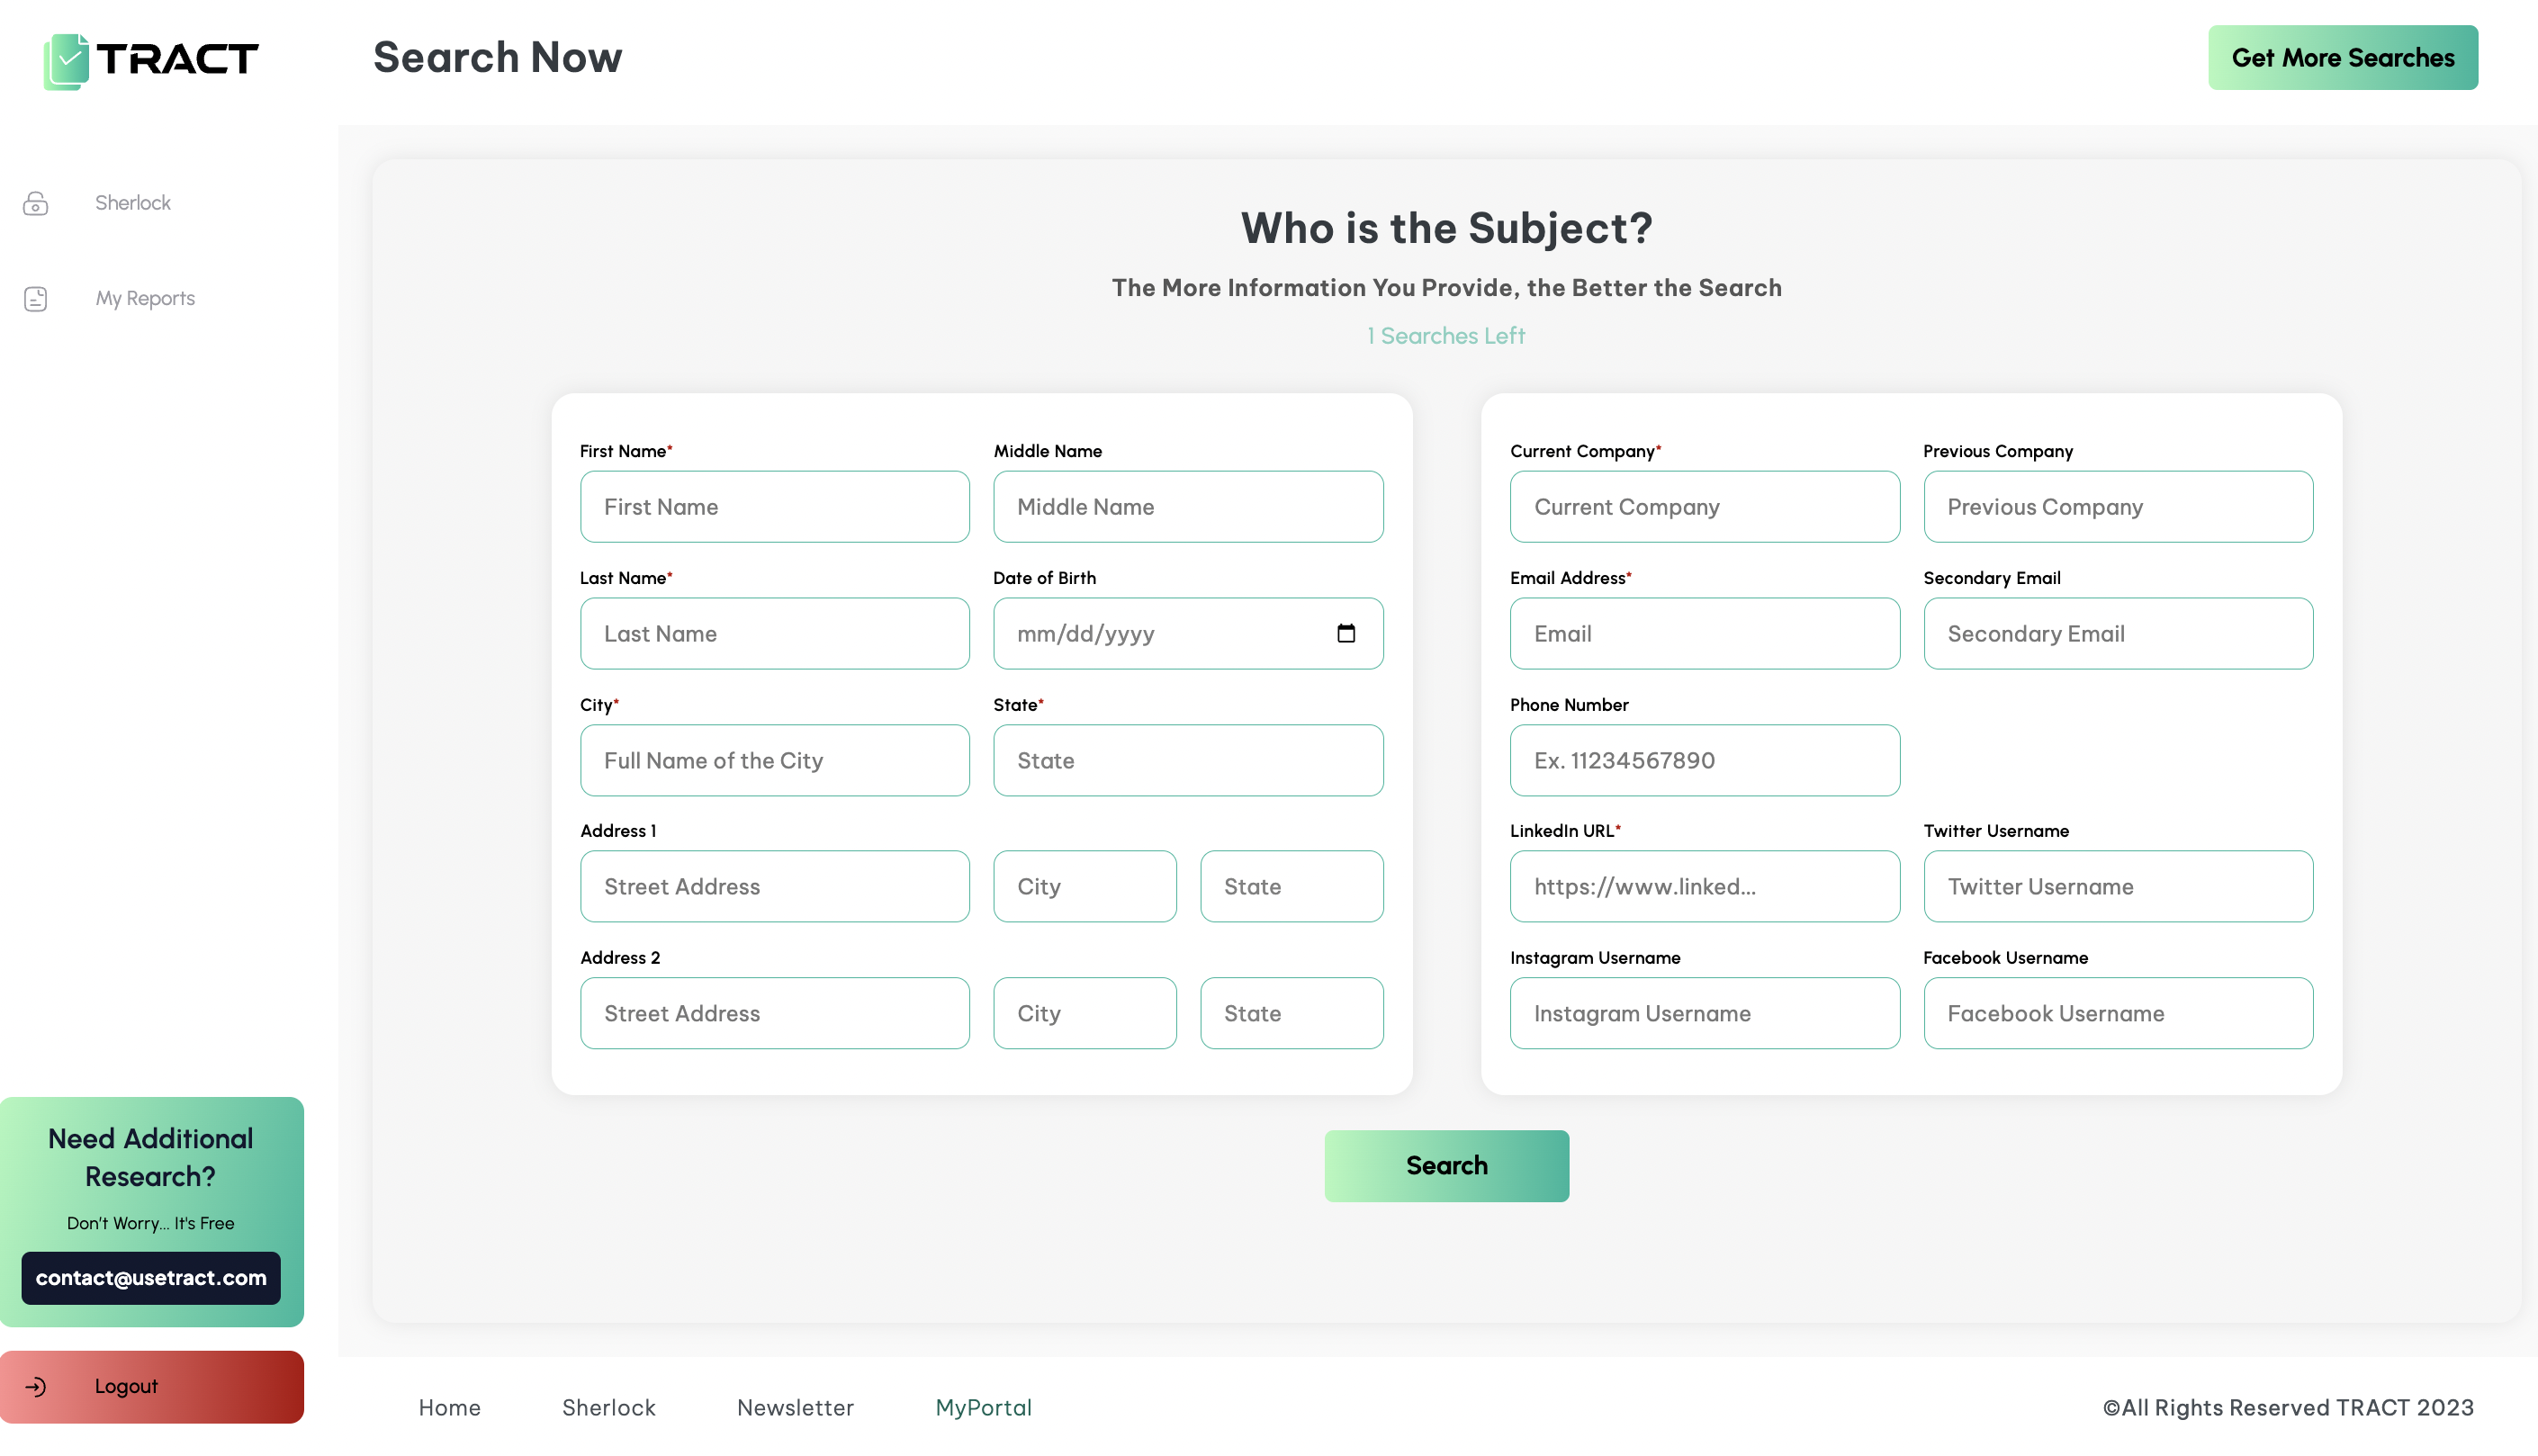Click the Phone Number field
Viewport: 2538px width, 1456px height.
pos(1704,760)
